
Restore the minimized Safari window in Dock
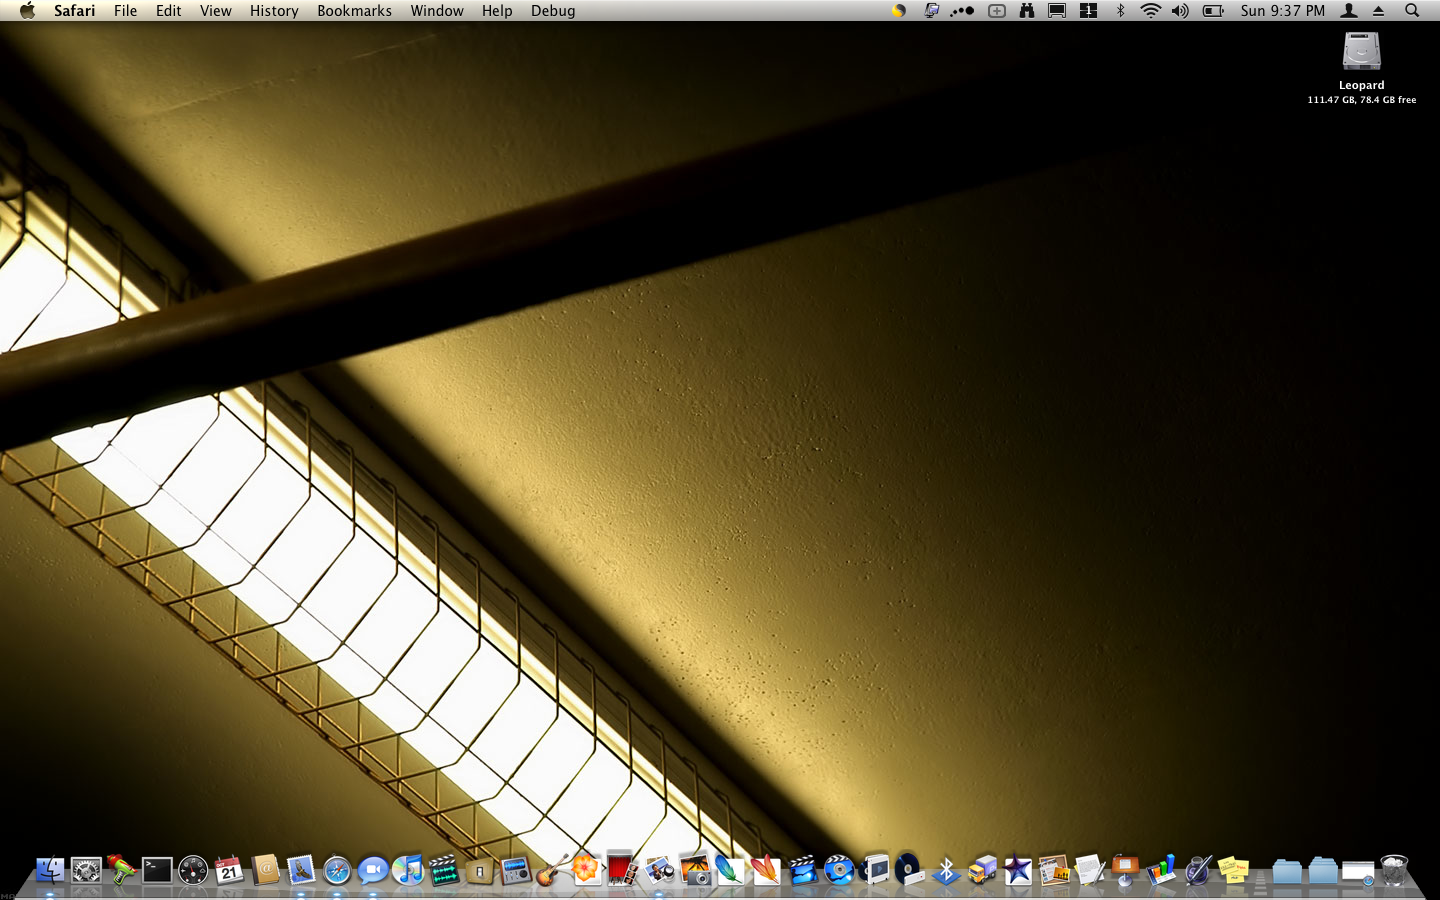1358,873
